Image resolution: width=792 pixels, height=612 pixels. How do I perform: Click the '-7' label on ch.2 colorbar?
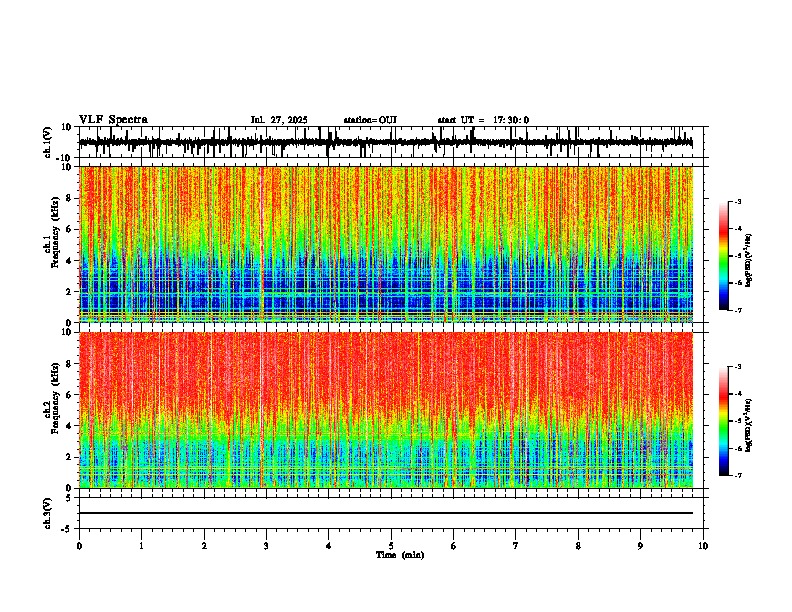[737, 475]
